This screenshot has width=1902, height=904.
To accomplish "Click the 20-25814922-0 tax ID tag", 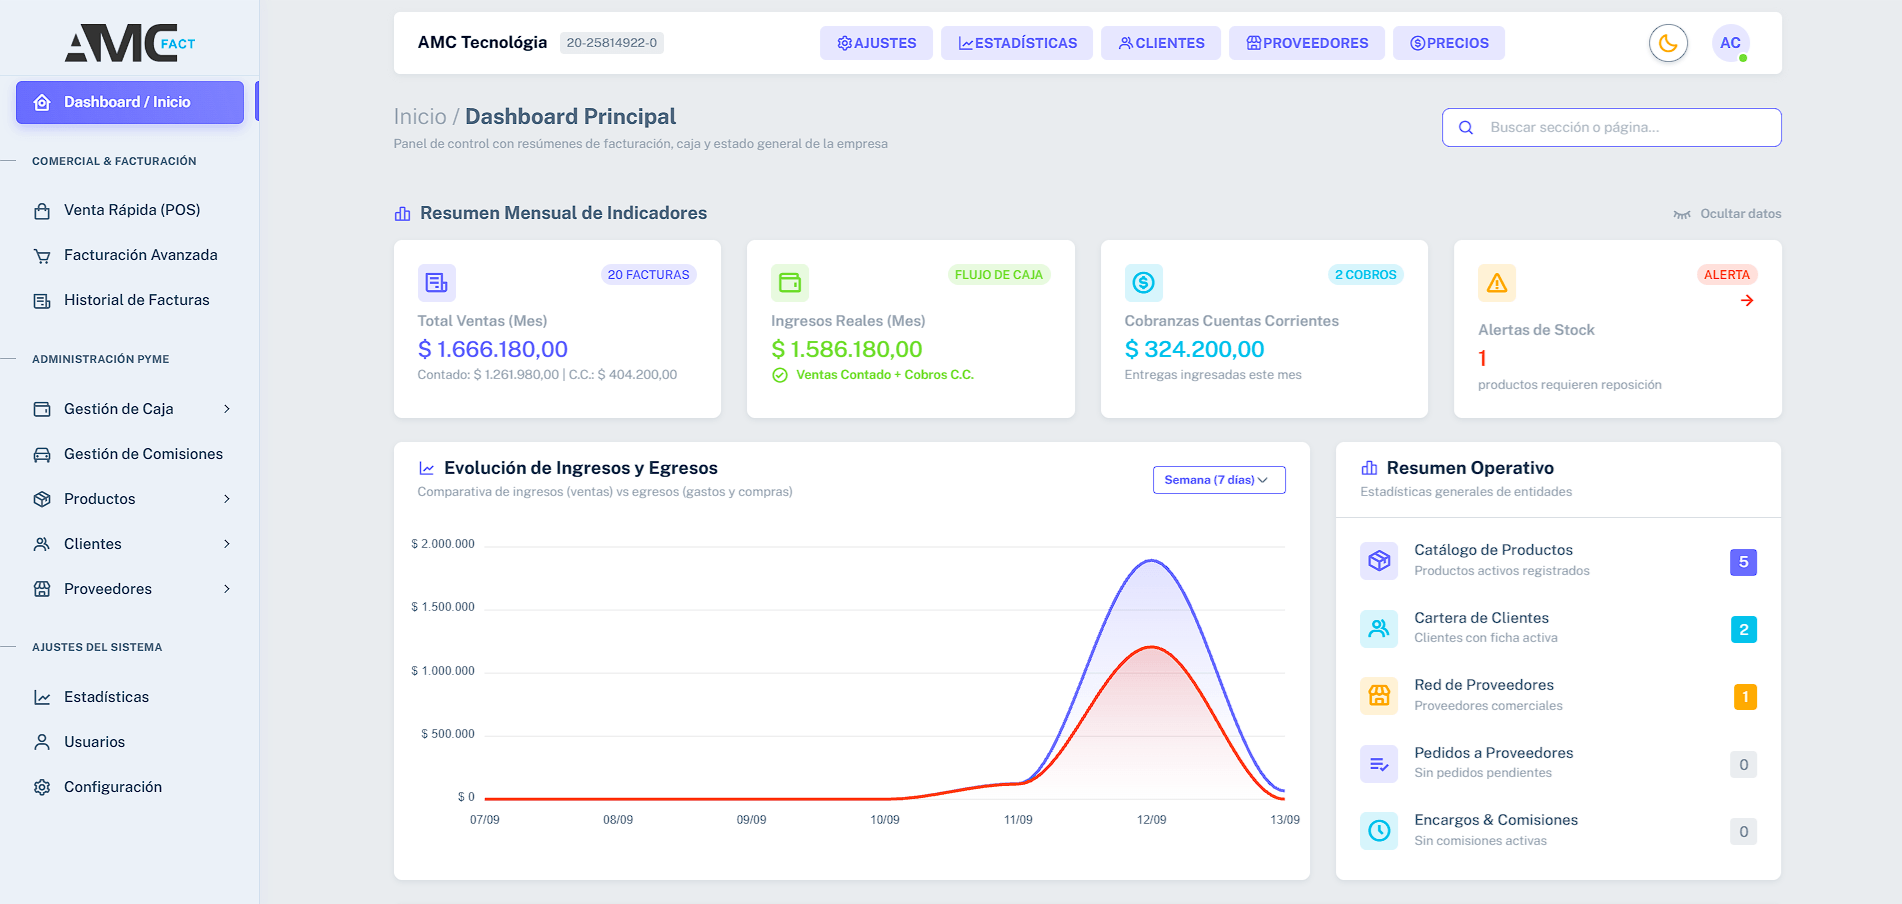I will 612,43.
